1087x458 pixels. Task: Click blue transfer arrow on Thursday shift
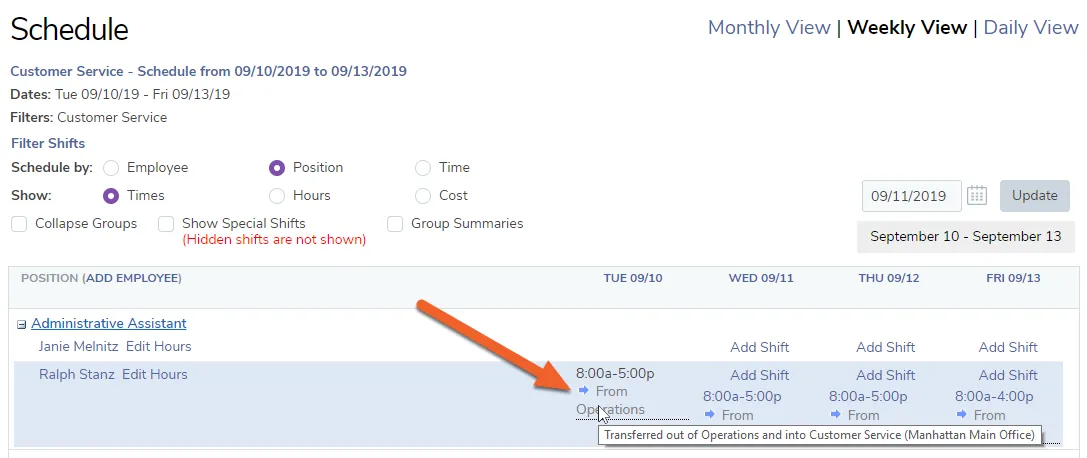pos(836,414)
